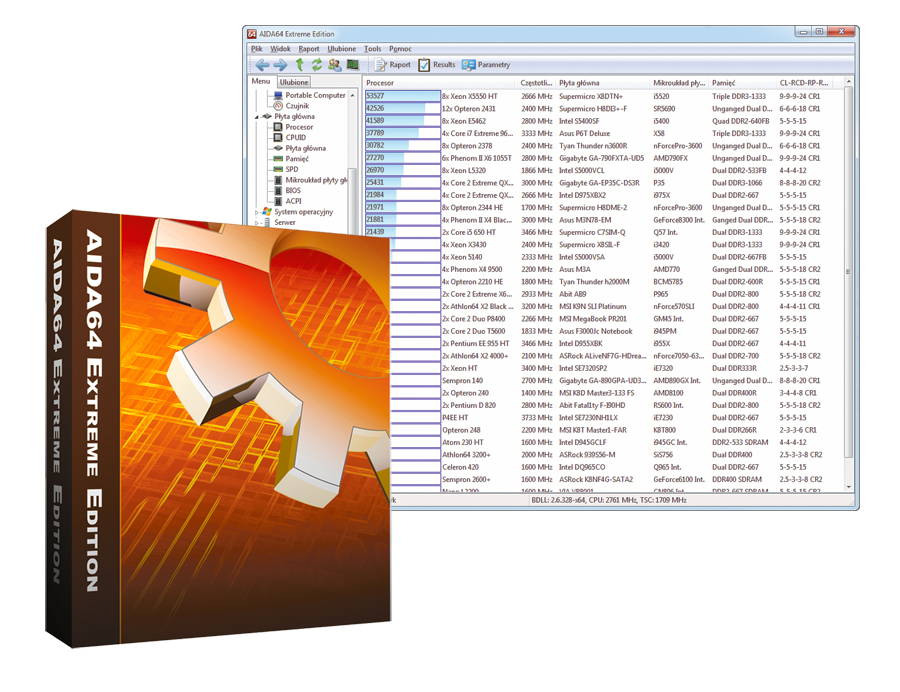
Task: Collapse the Płyta główna parent tree node
Action: pos(257,117)
